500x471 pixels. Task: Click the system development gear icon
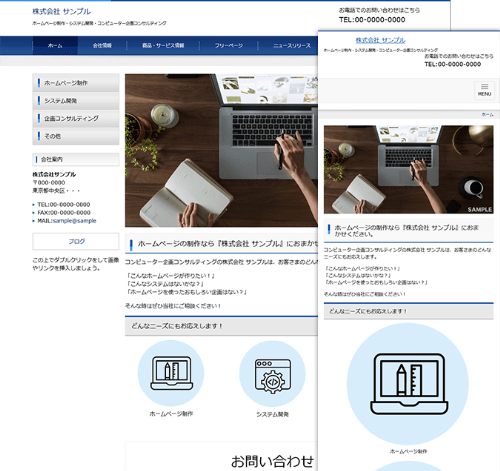click(x=272, y=373)
